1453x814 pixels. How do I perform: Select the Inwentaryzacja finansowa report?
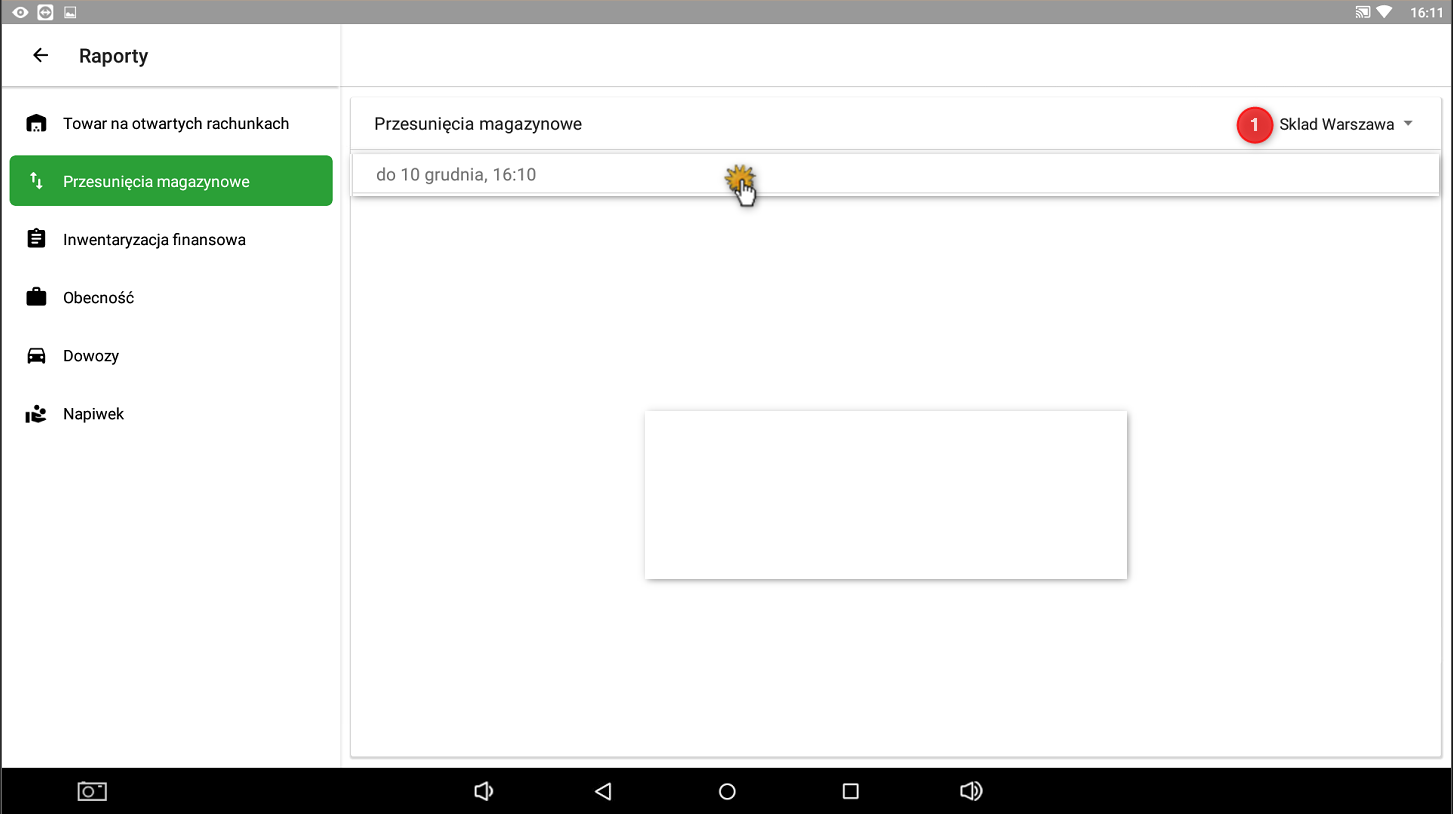click(154, 240)
